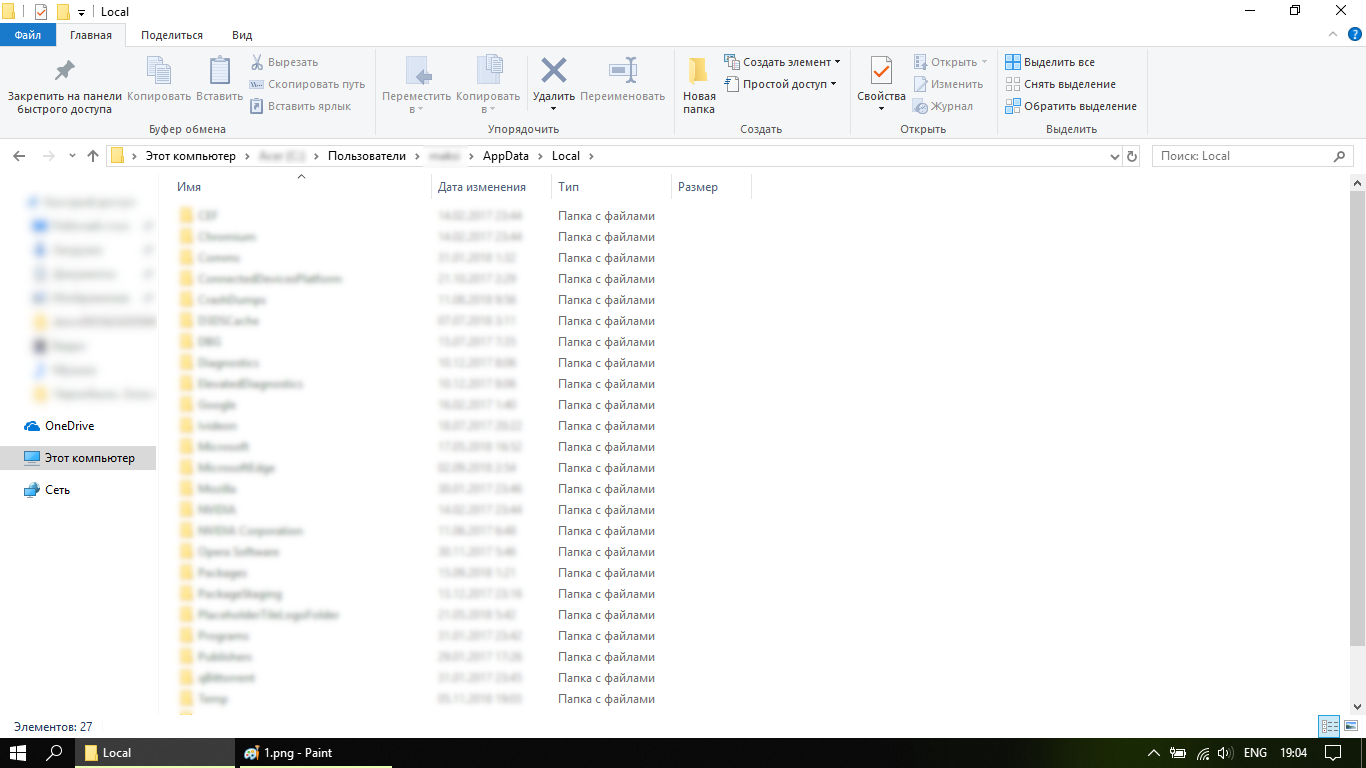1366x768 pixels.
Task: Open the Properties (Свойства) icon
Action: [x=881, y=71]
